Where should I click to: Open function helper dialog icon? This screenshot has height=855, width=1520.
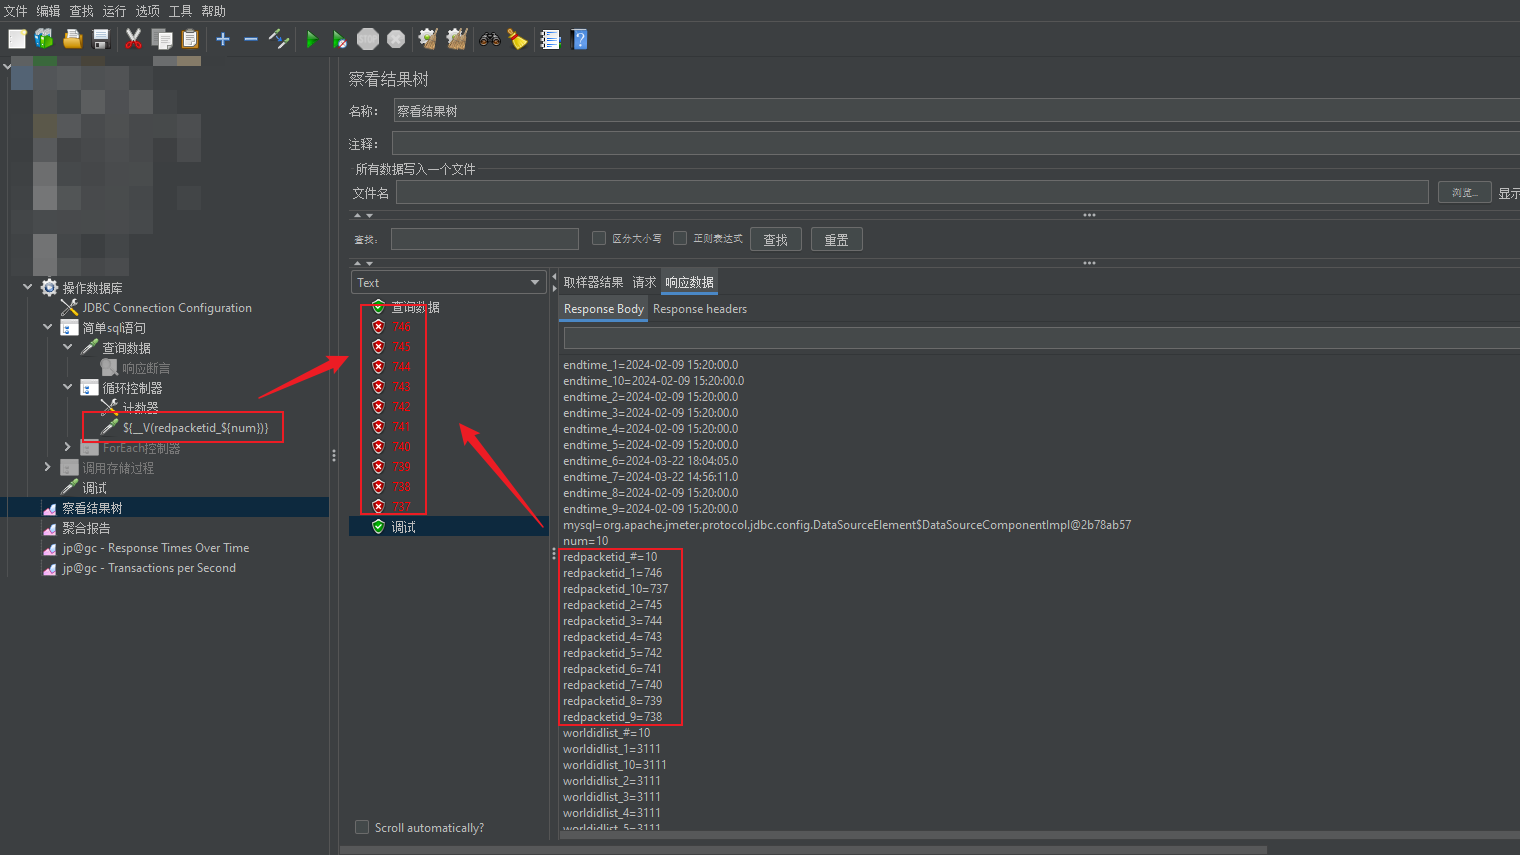click(x=550, y=39)
